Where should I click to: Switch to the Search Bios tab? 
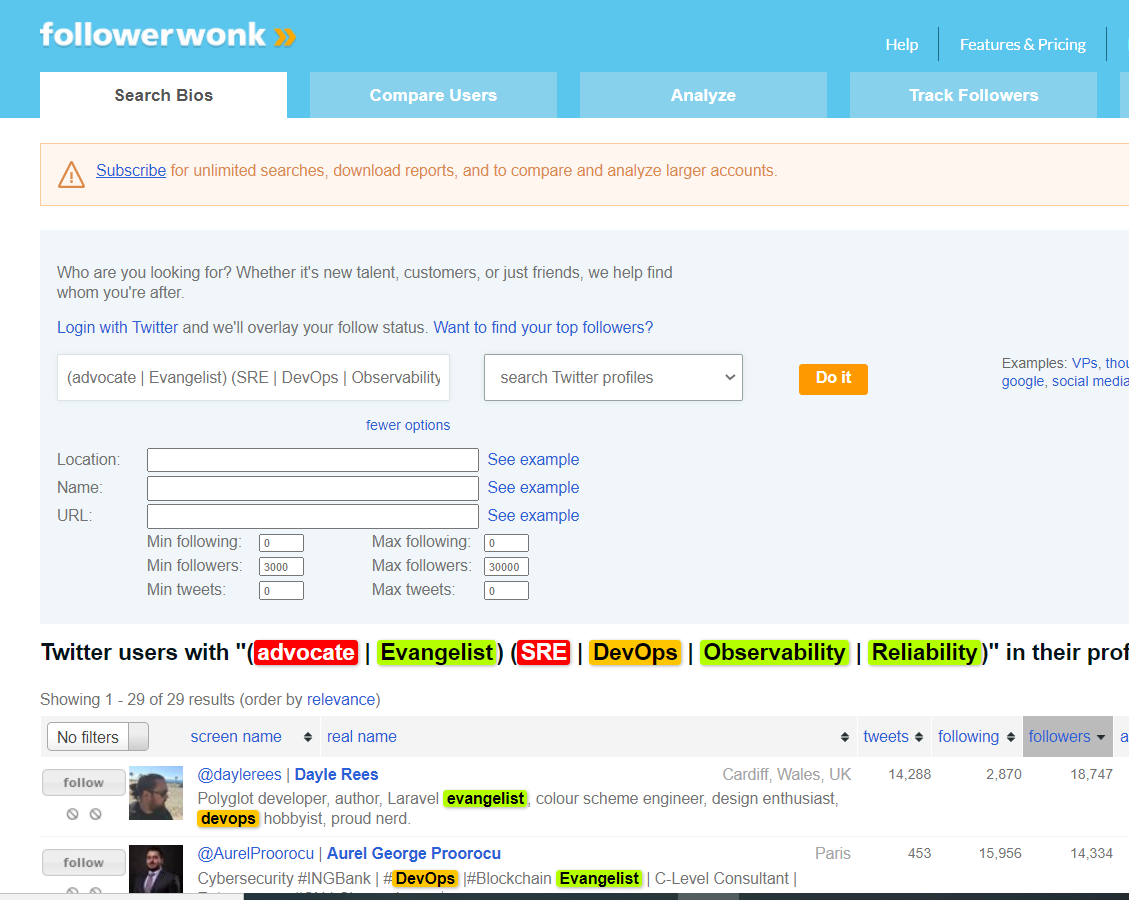tap(163, 95)
